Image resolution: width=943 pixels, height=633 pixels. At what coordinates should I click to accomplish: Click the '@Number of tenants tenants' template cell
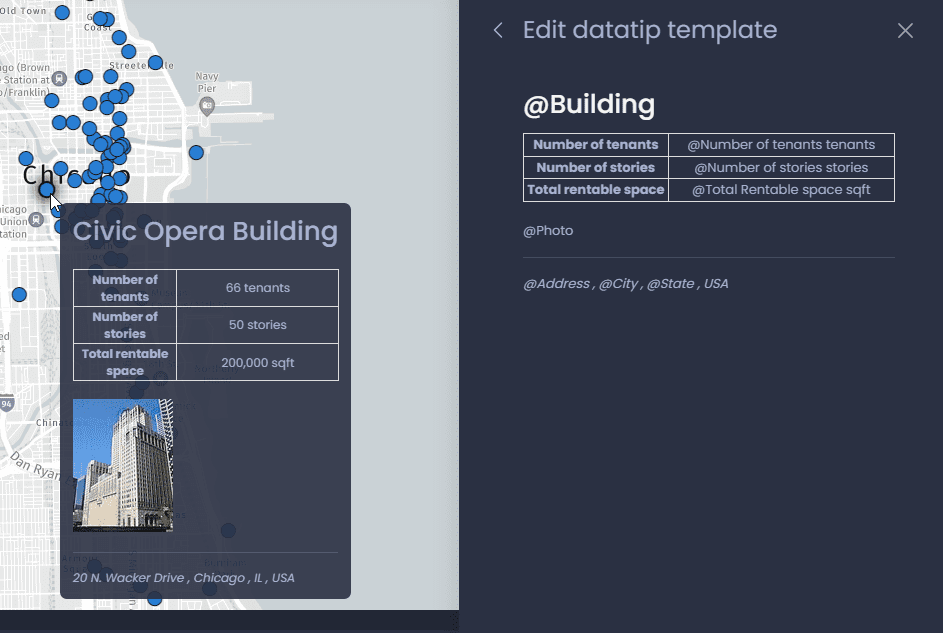click(x=781, y=145)
